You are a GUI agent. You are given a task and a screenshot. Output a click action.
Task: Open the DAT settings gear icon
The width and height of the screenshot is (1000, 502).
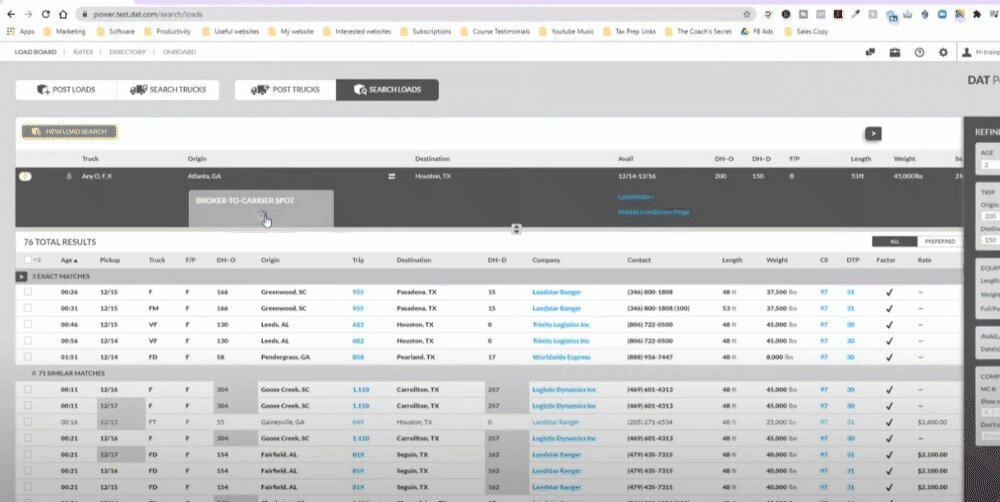943,52
